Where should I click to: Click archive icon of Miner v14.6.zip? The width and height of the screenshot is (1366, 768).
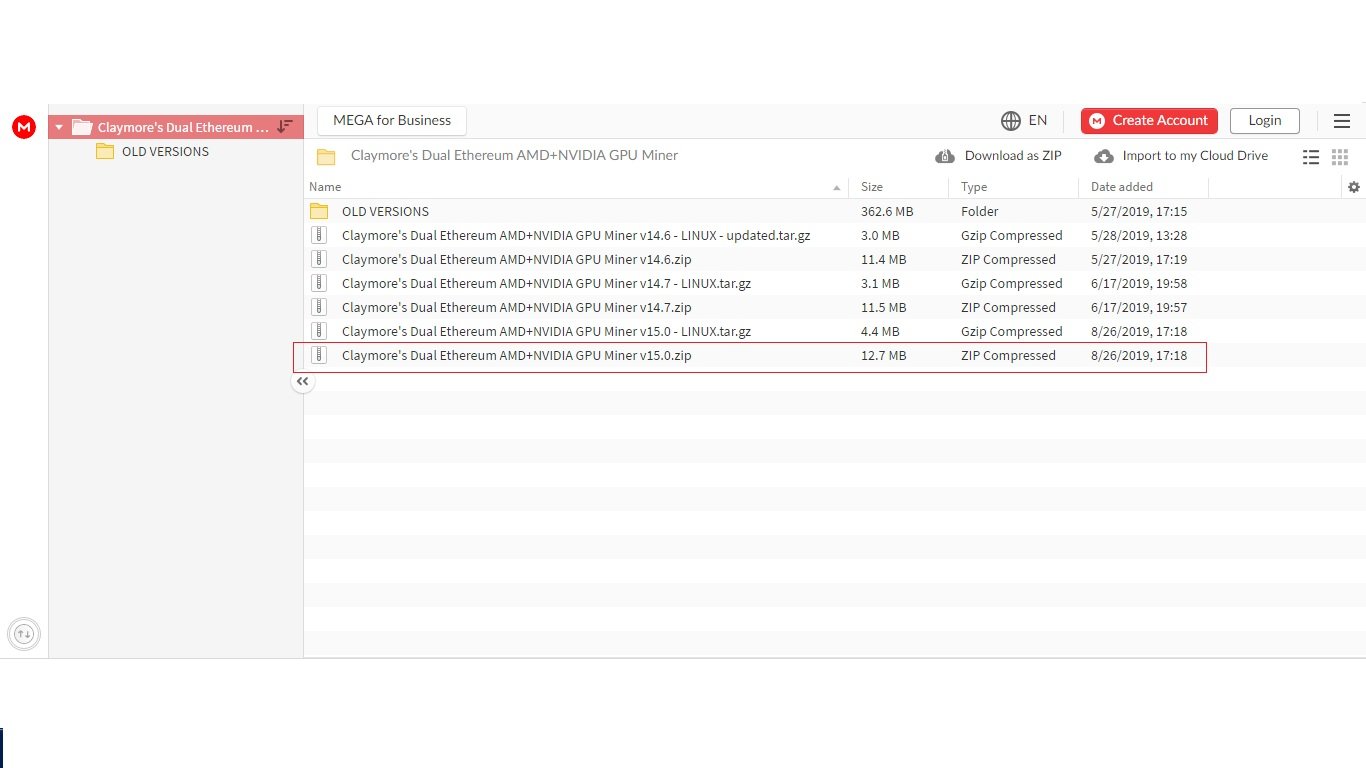pyautogui.click(x=319, y=259)
